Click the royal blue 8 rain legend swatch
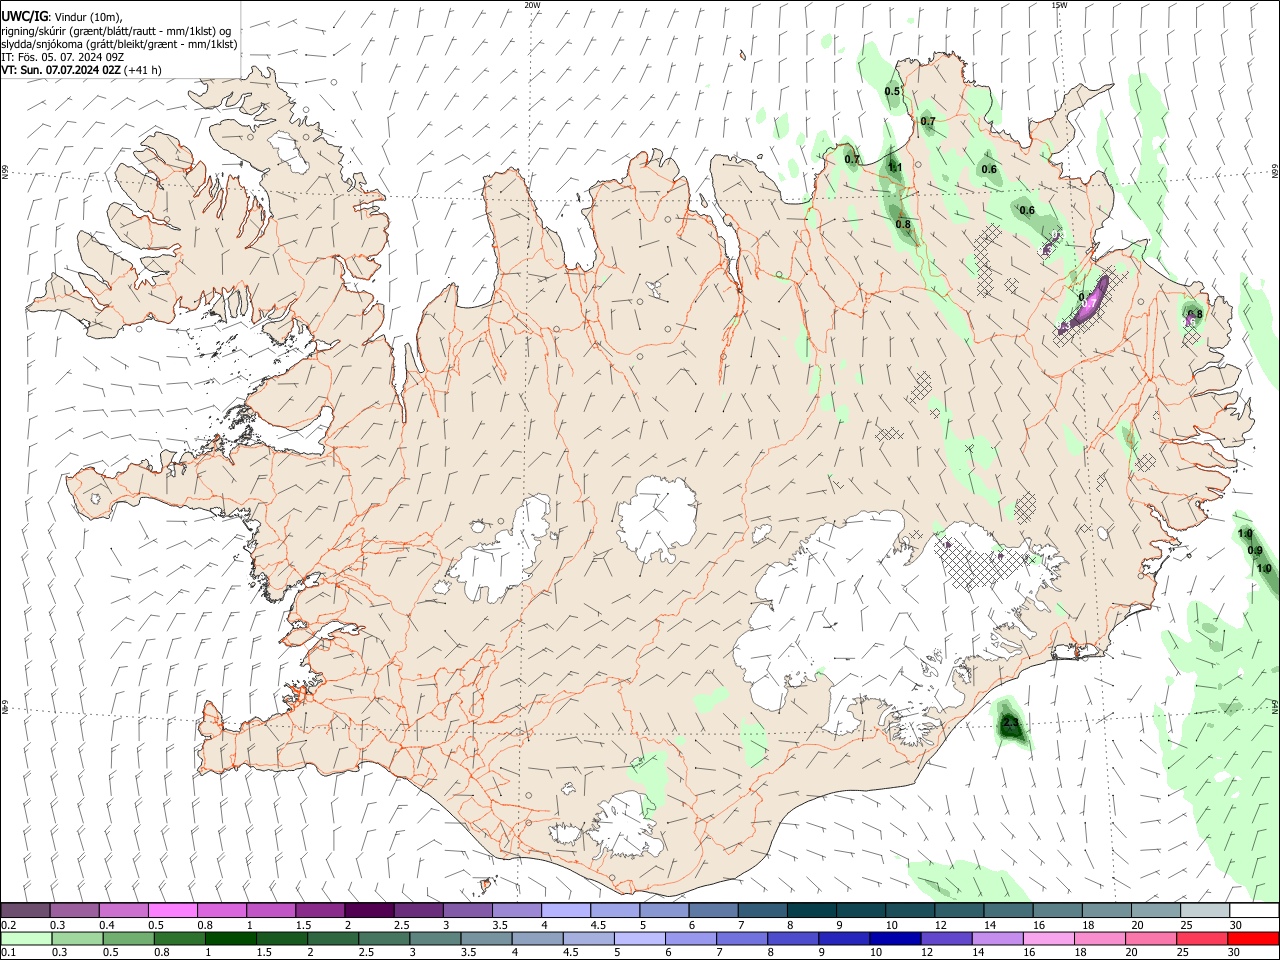Viewport: 1280px width, 960px height. pos(792,938)
